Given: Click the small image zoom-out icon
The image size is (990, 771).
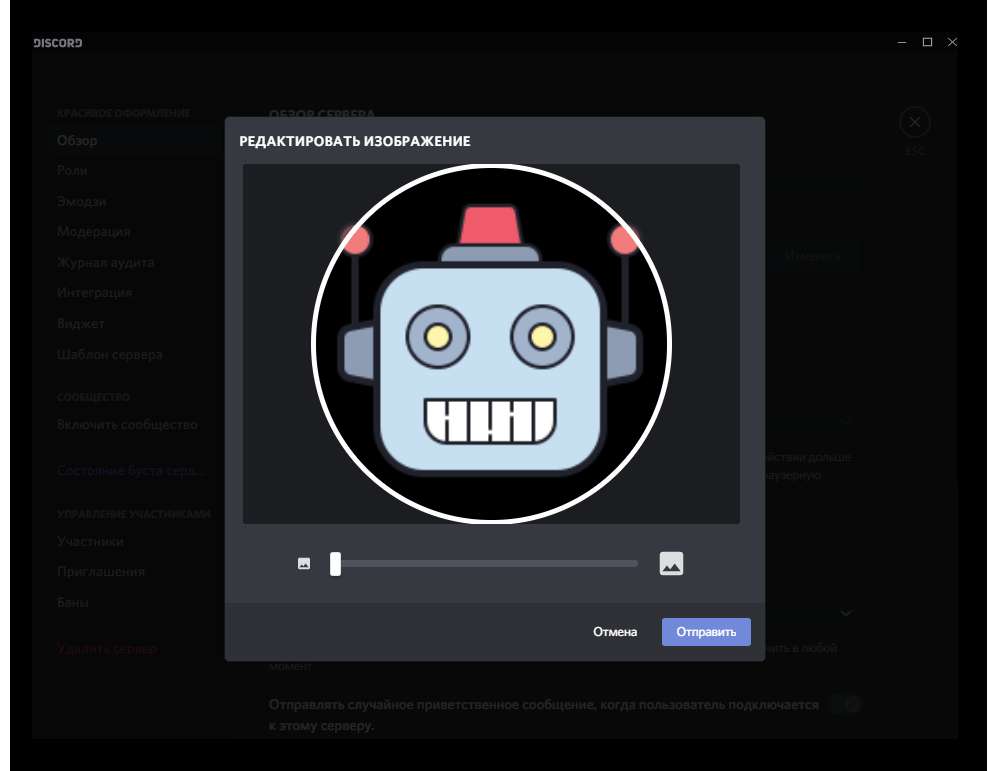Looking at the screenshot, I should (304, 564).
